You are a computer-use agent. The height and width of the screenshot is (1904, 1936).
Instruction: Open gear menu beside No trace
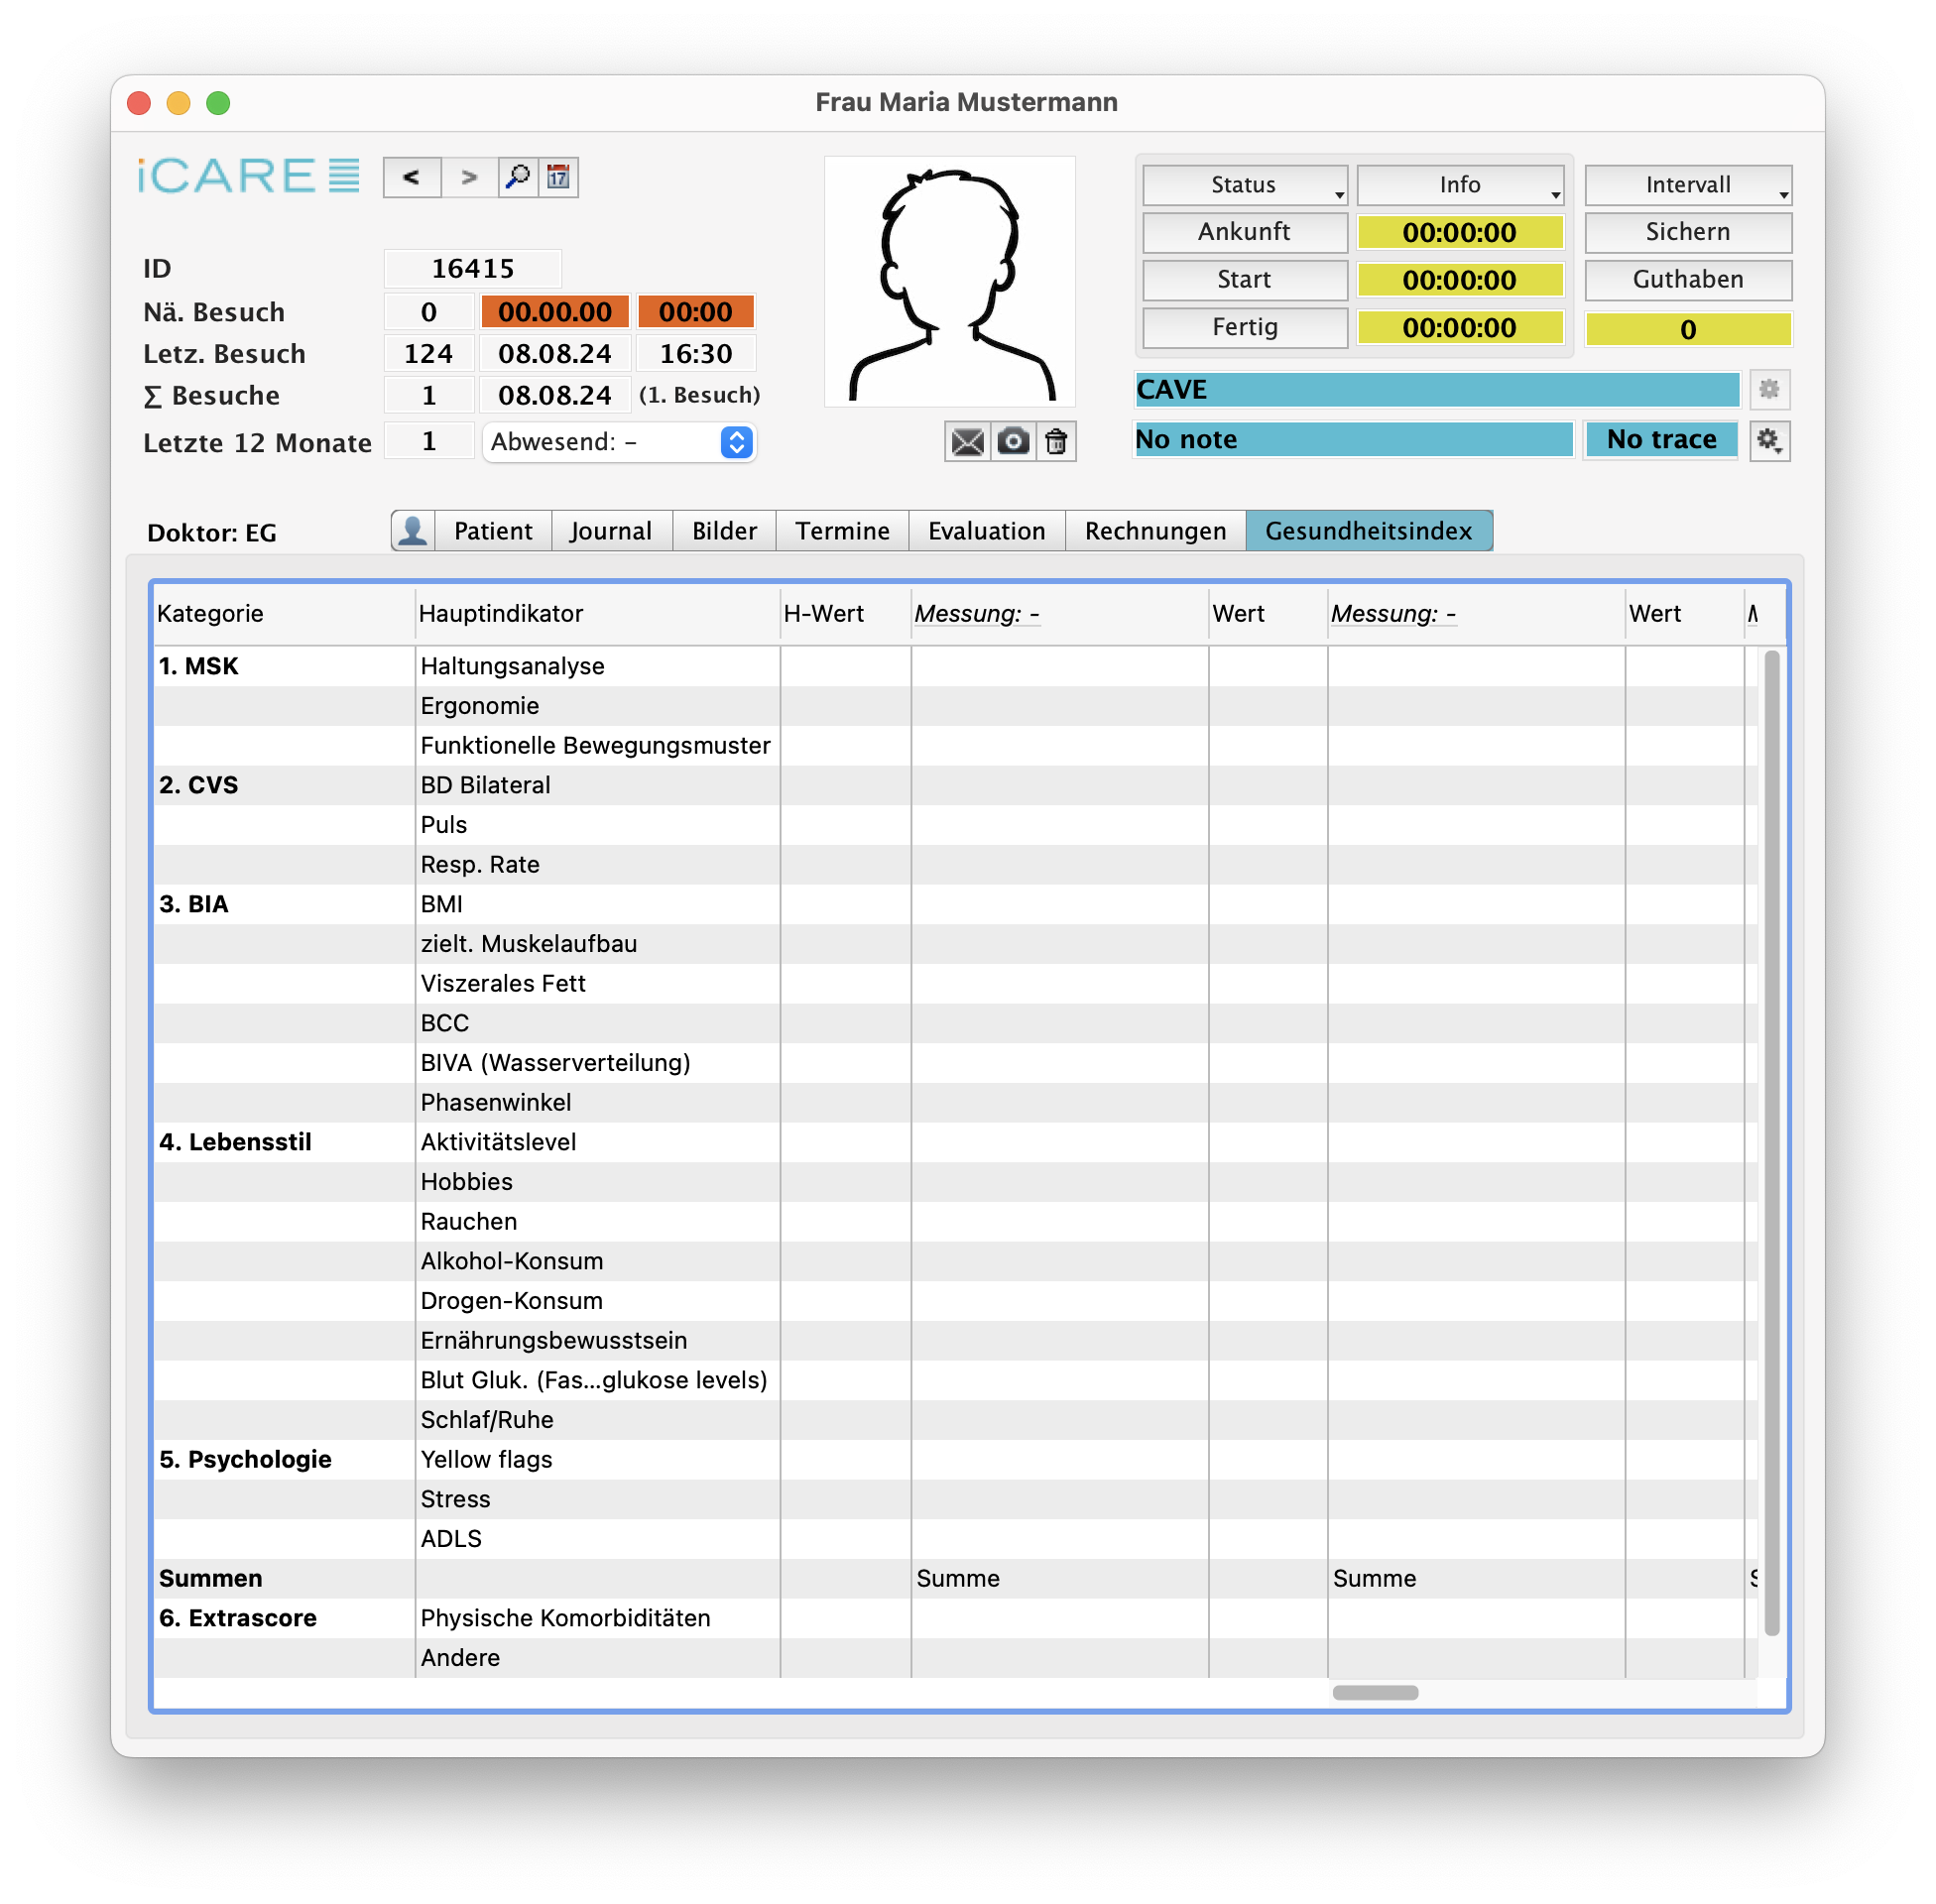[x=1769, y=440]
